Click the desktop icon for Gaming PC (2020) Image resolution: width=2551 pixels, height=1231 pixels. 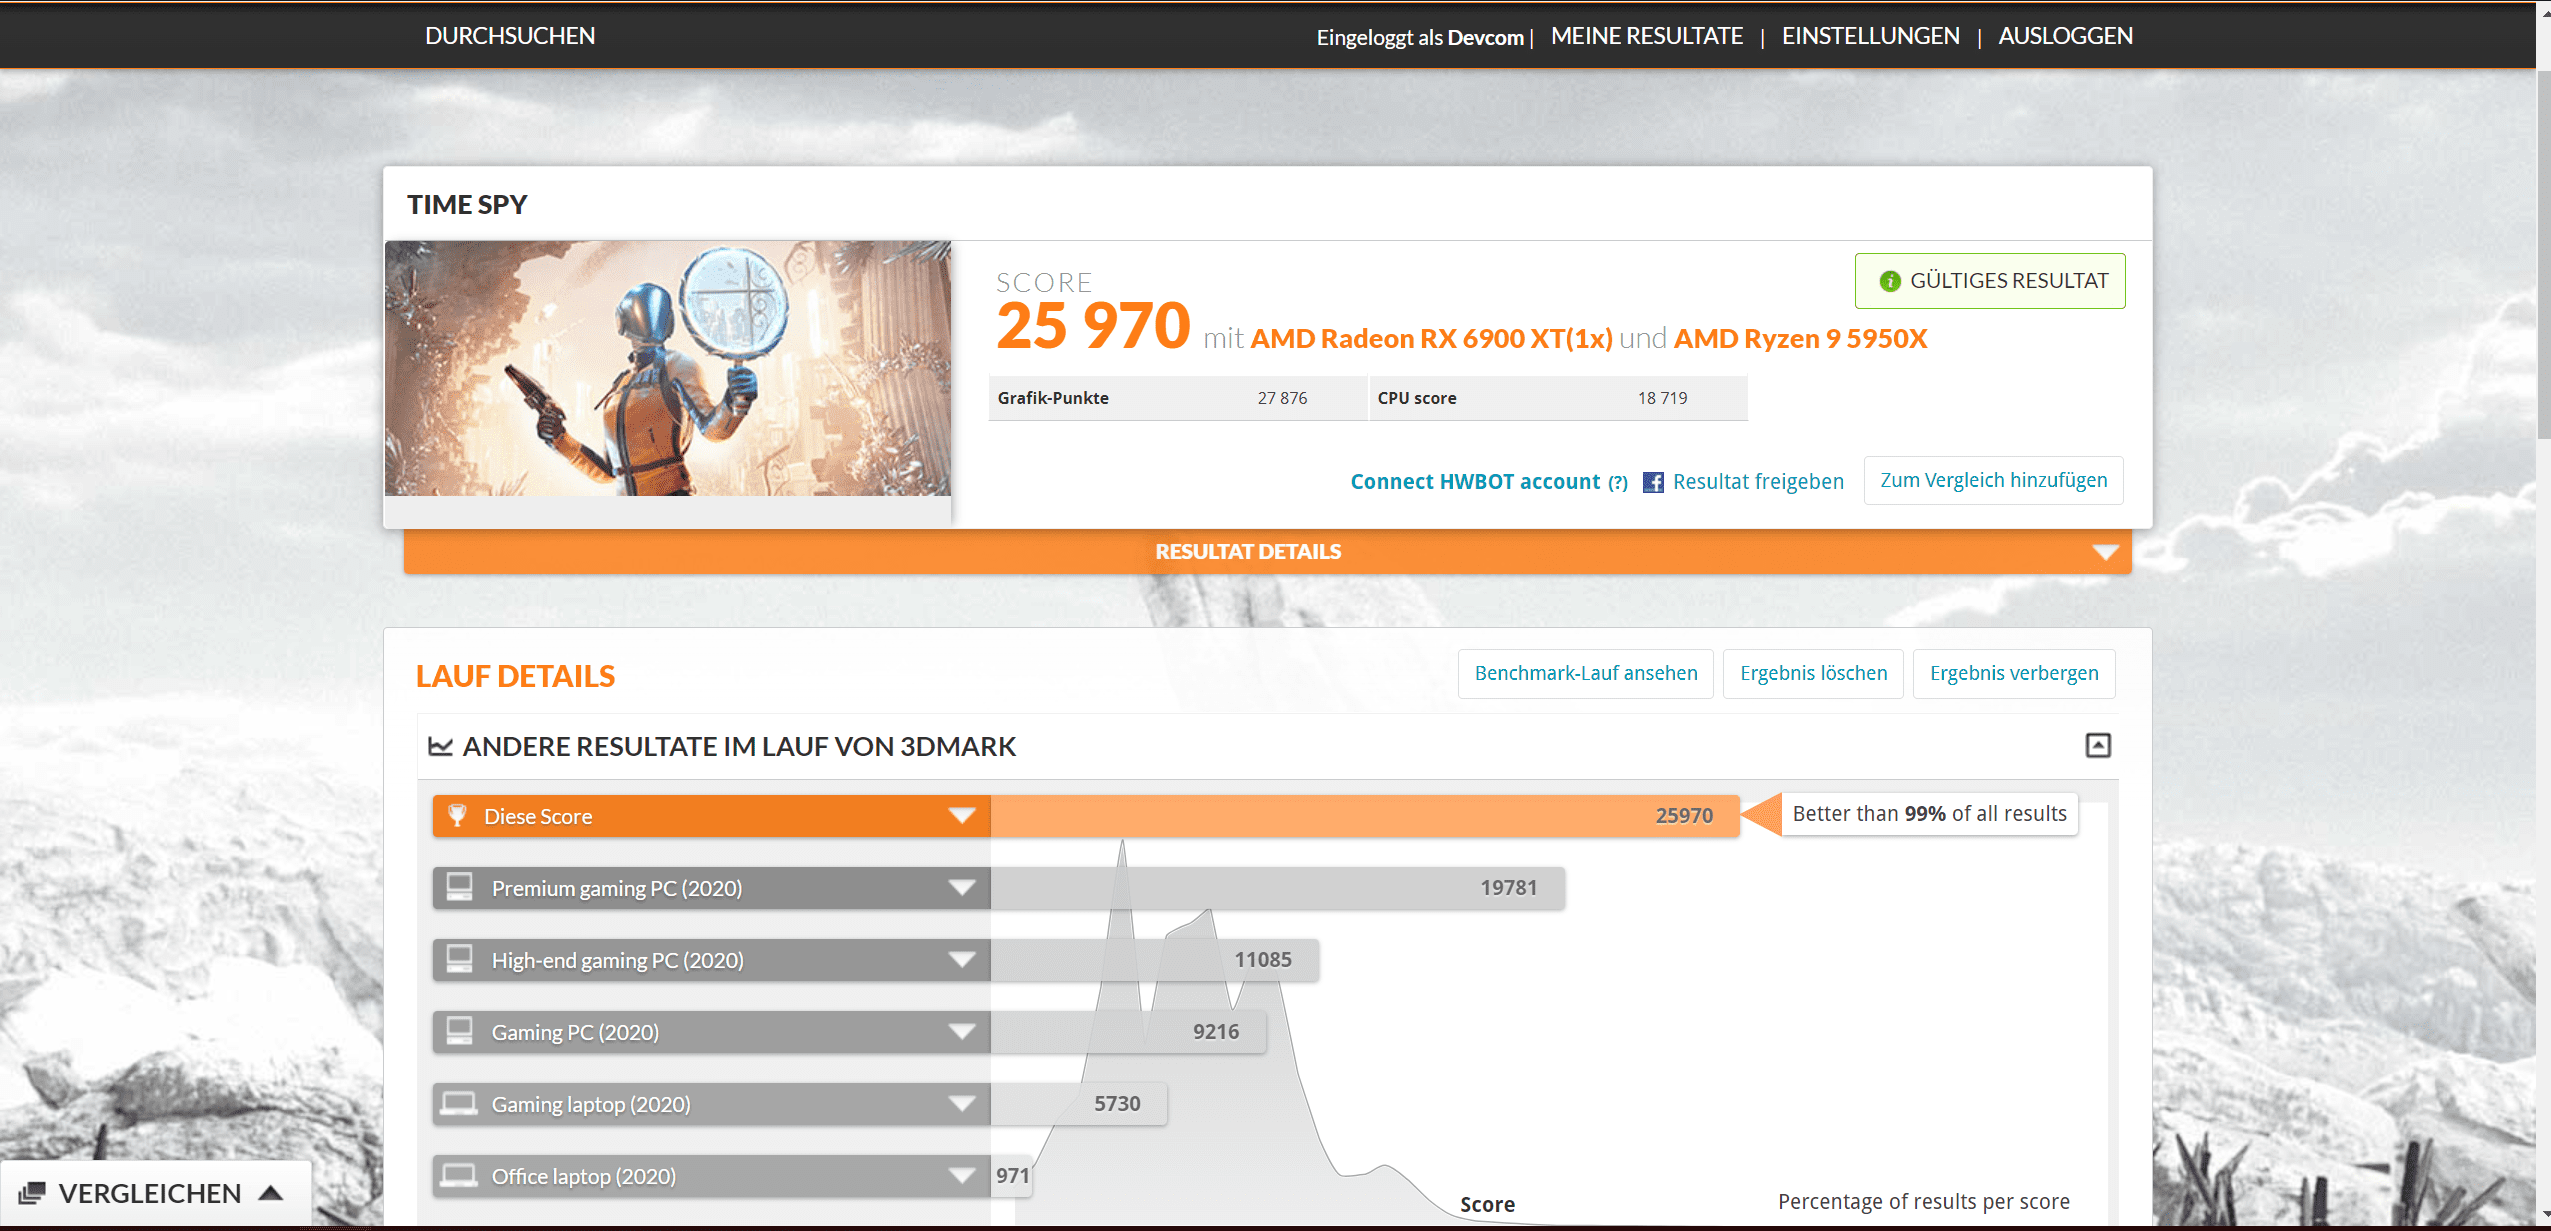[x=459, y=1032]
